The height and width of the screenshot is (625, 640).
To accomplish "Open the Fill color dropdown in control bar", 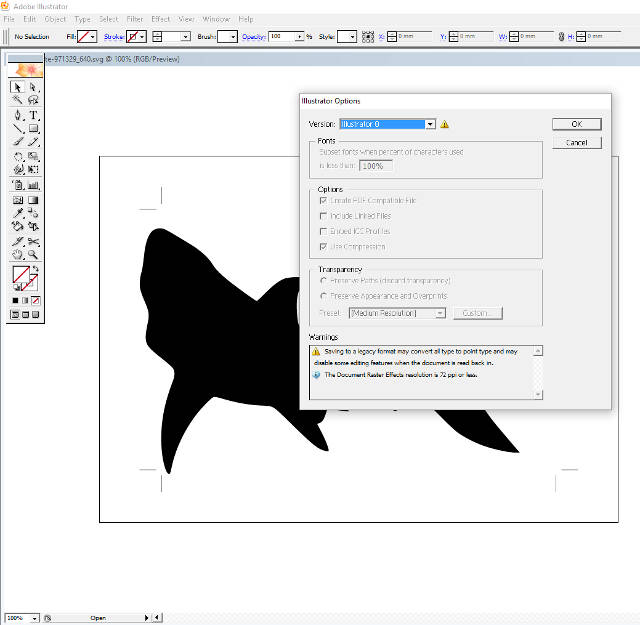I will [x=93, y=37].
